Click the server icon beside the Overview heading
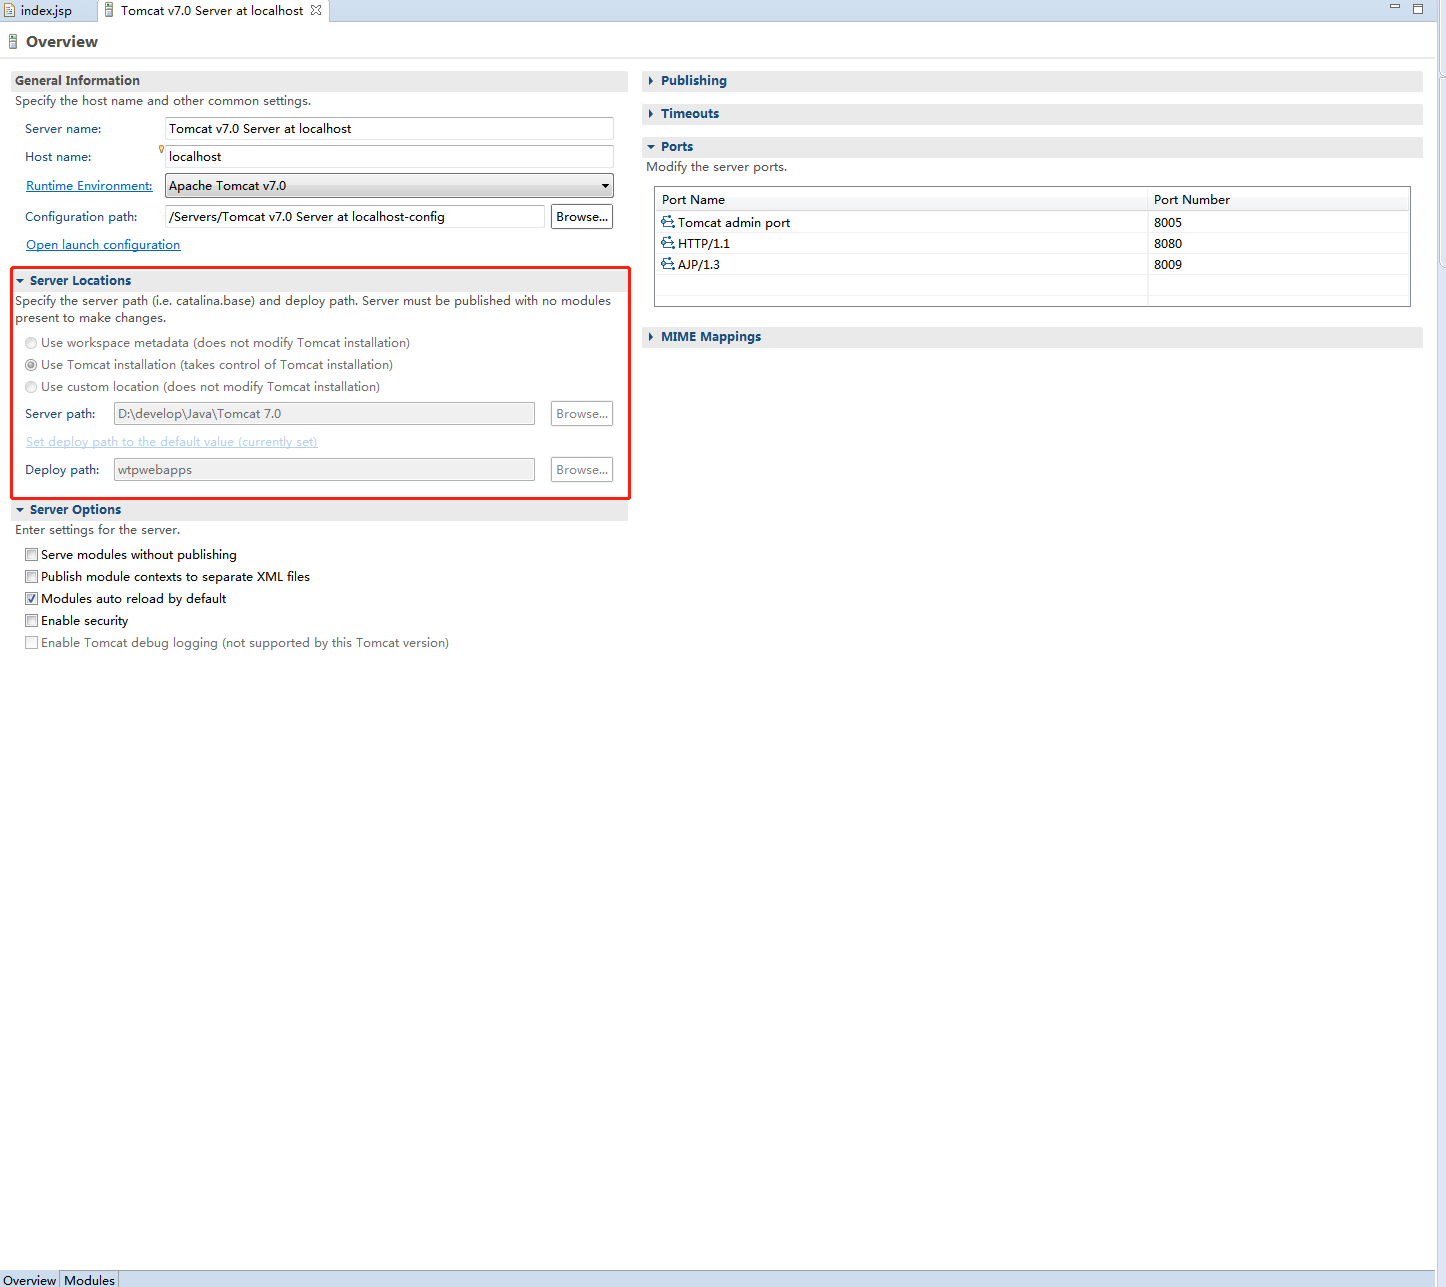Viewport: 1446px width, 1287px height. (13, 42)
